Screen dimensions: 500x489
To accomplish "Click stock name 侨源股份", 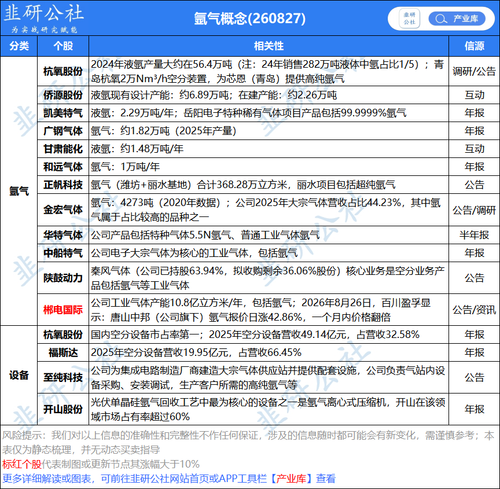I will (63, 95).
